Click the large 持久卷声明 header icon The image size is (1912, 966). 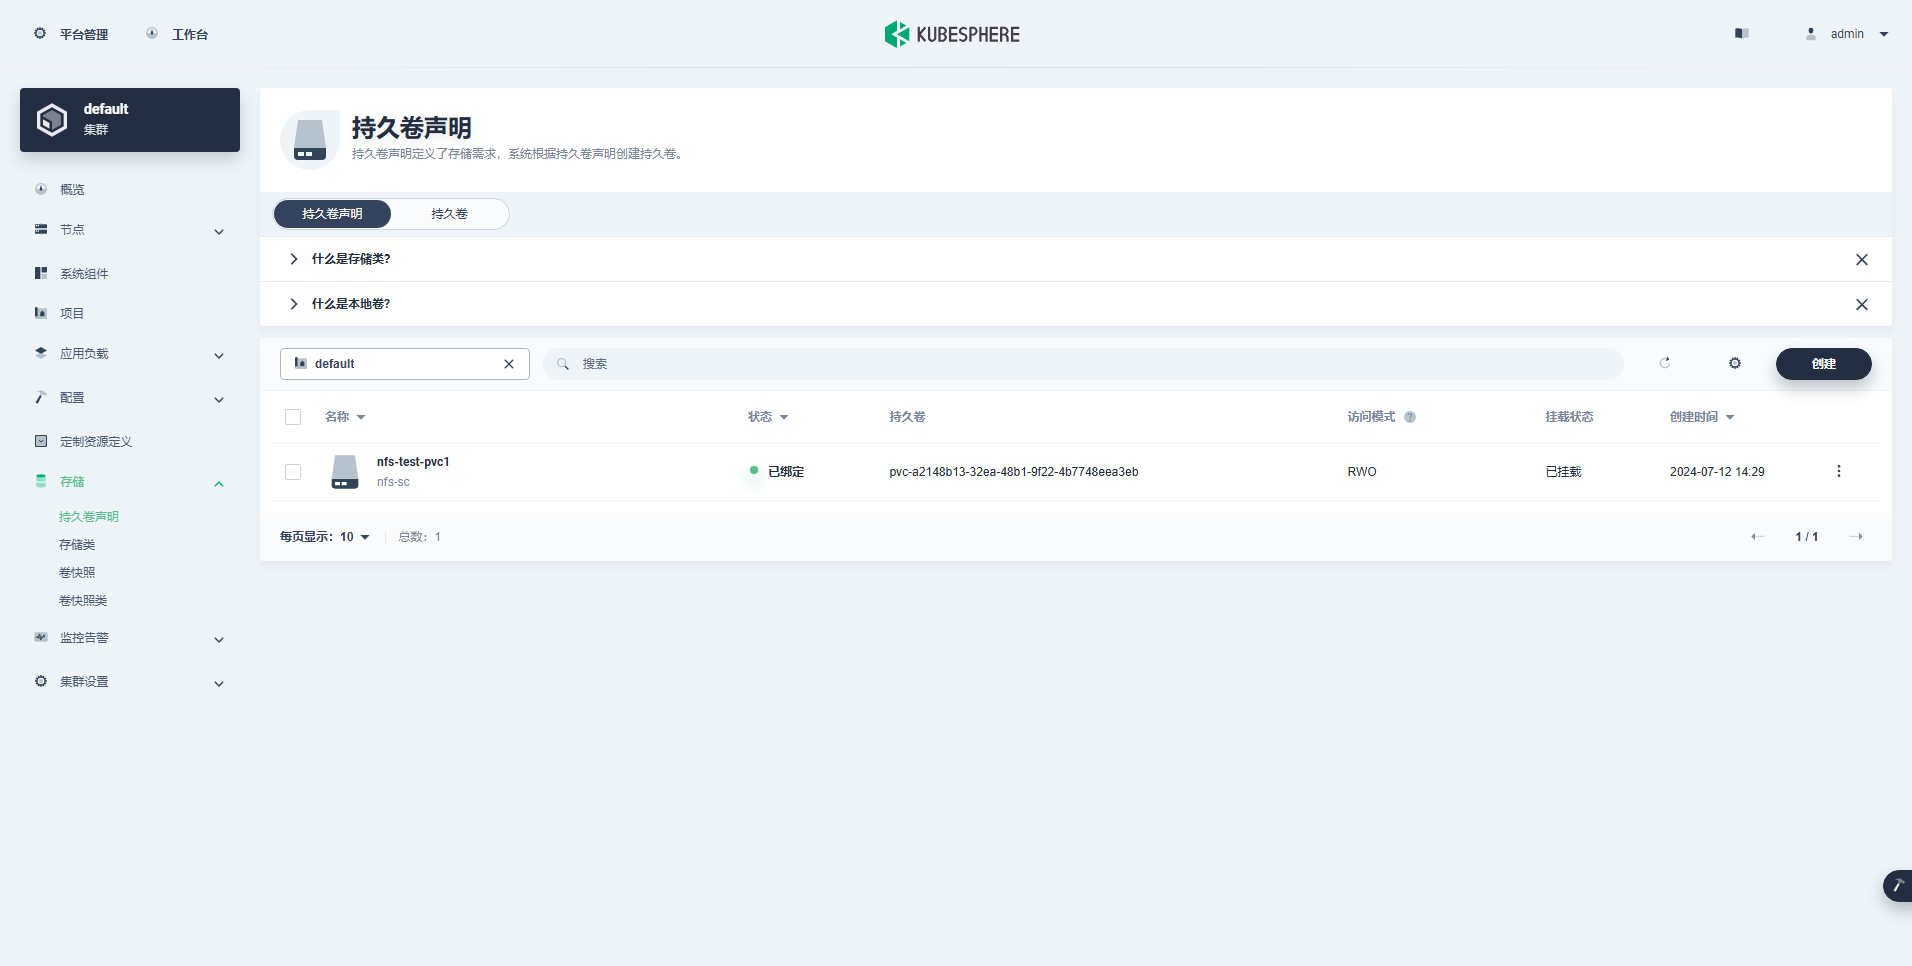click(310, 140)
